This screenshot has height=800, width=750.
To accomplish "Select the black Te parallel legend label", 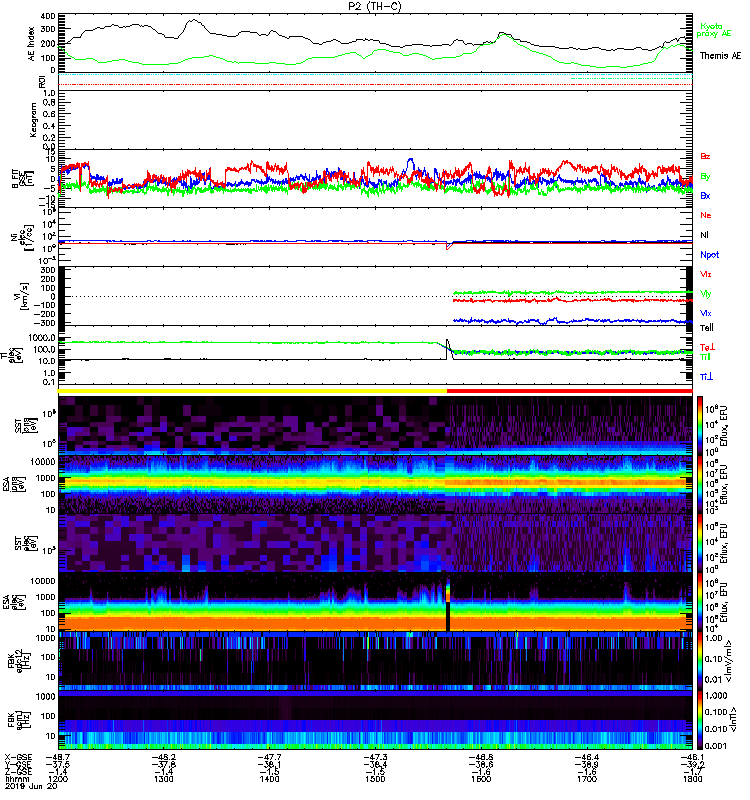I will tap(706, 328).
